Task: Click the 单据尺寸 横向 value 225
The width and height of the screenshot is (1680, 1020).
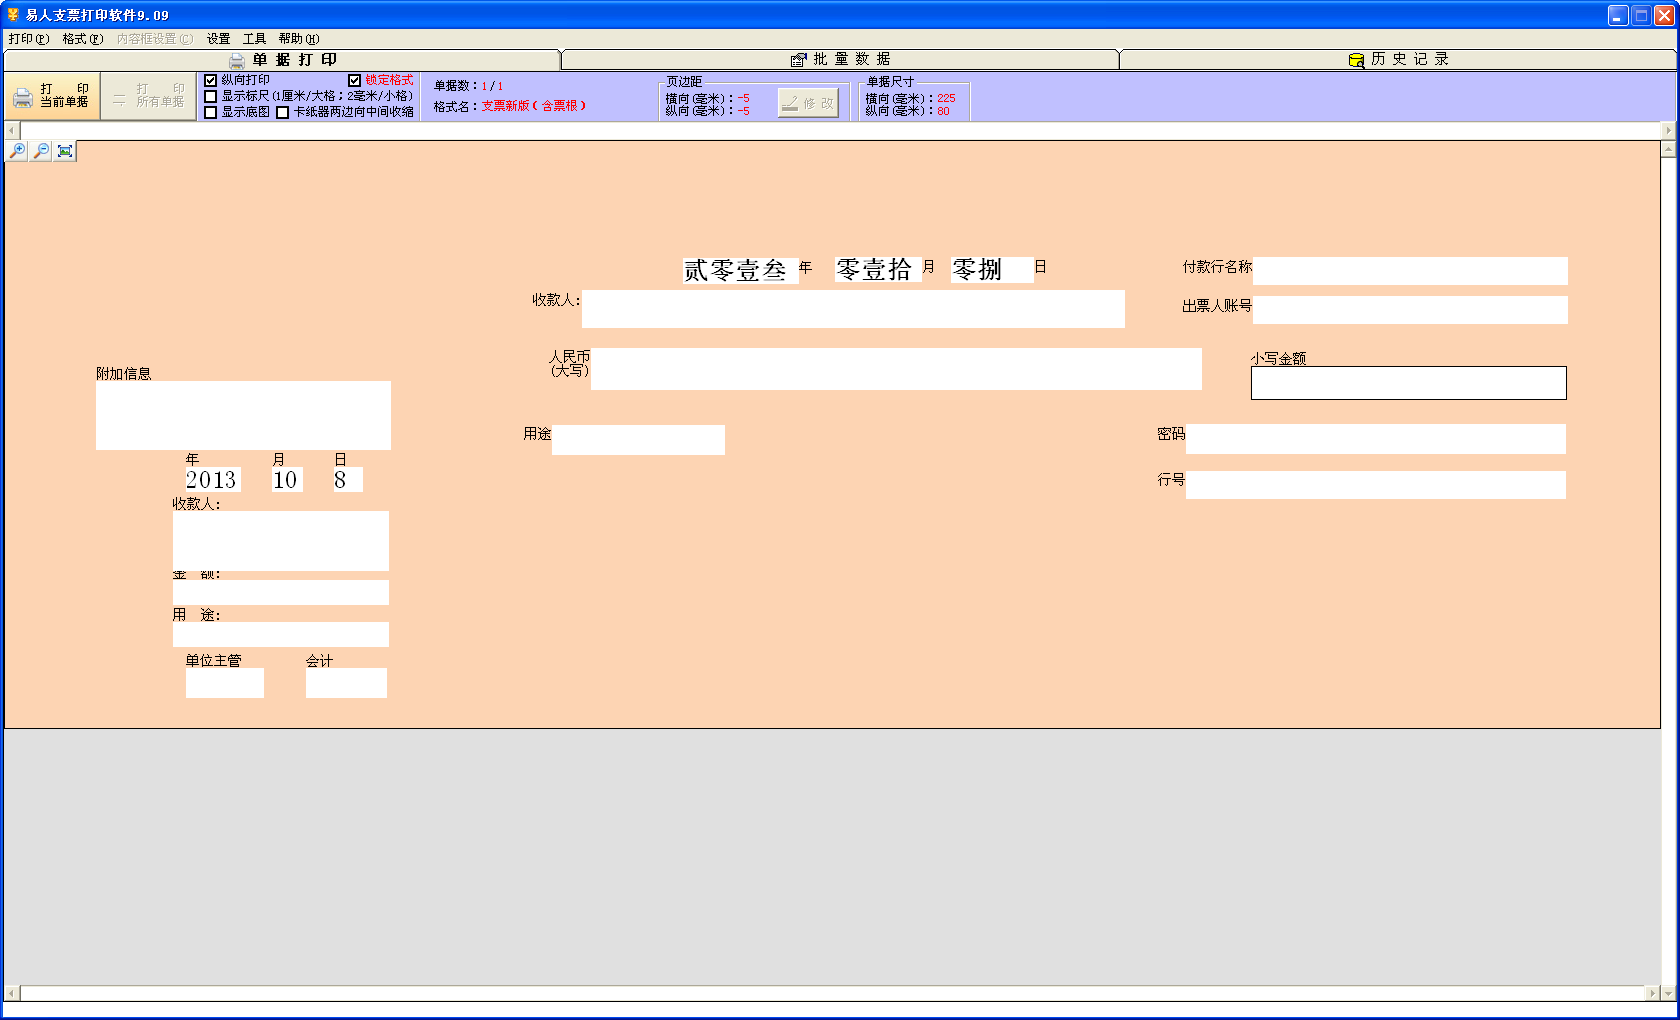Action: [x=946, y=98]
